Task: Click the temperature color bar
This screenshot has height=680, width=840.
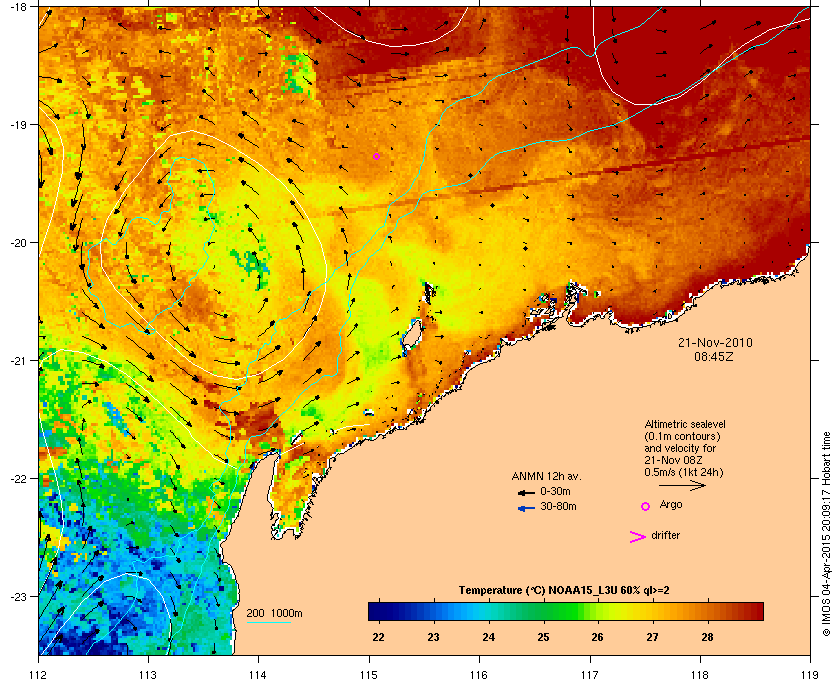Action: tap(566, 611)
